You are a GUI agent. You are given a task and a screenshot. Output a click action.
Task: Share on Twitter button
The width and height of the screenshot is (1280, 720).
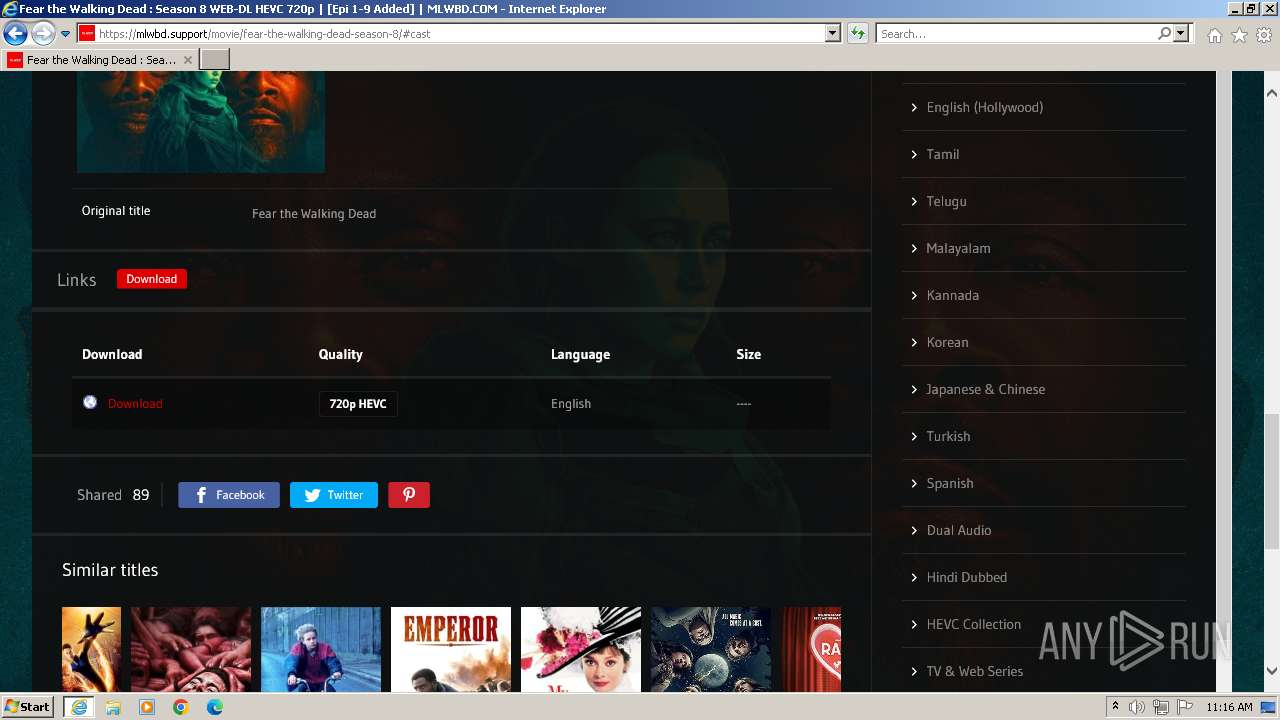334,495
